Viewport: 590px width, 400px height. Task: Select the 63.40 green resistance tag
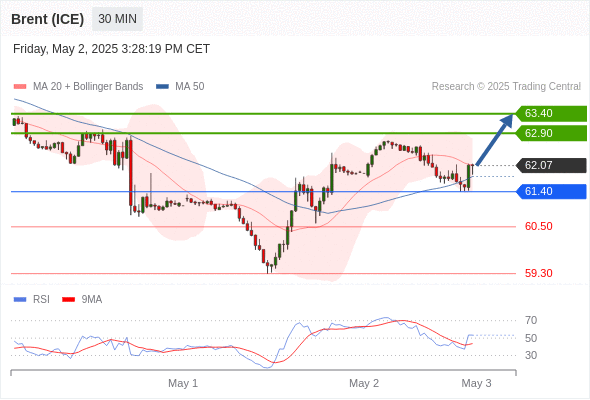click(x=550, y=113)
